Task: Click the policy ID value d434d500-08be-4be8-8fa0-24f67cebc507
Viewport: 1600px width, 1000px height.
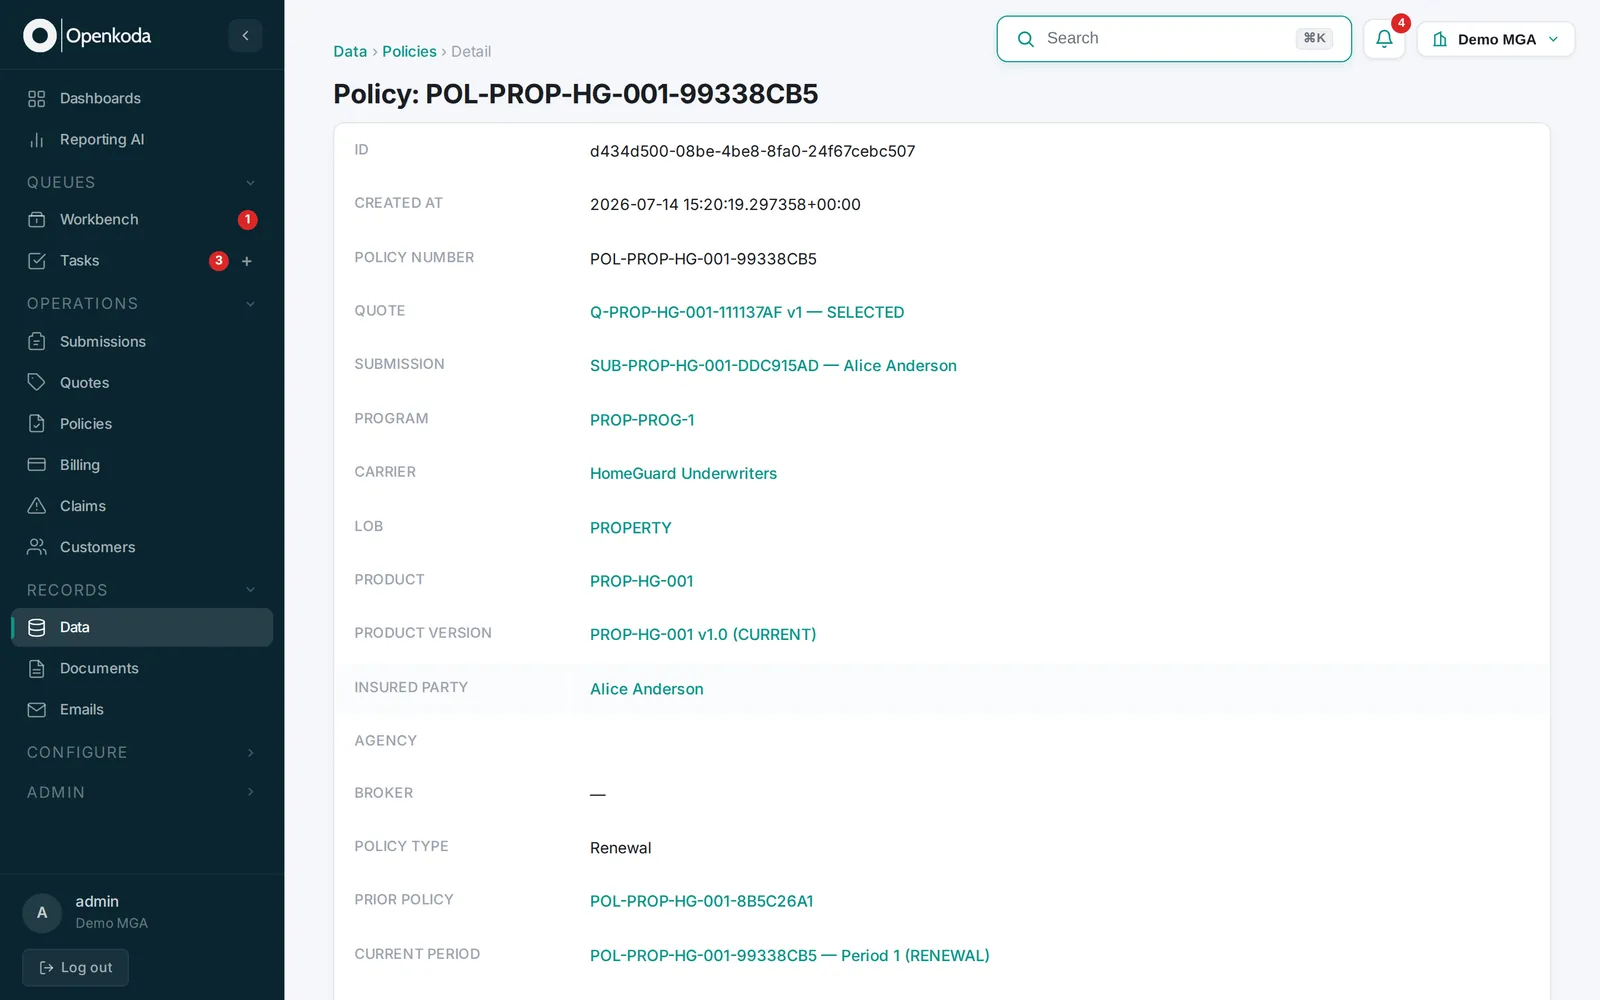Action: tap(752, 152)
